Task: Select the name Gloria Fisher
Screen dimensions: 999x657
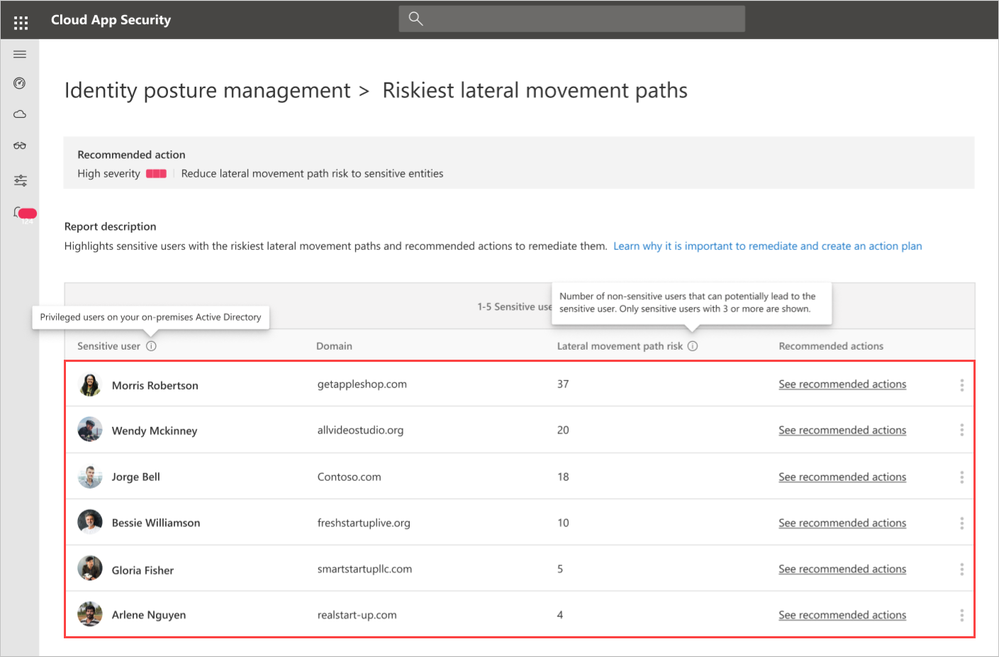Action: click(x=143, y=570)
